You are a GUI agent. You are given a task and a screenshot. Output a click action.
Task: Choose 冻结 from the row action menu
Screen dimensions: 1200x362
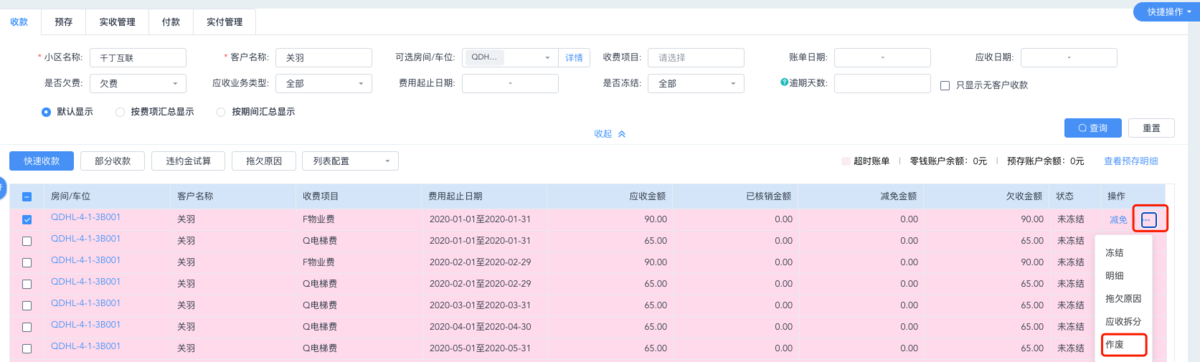tap(1114, 253)
